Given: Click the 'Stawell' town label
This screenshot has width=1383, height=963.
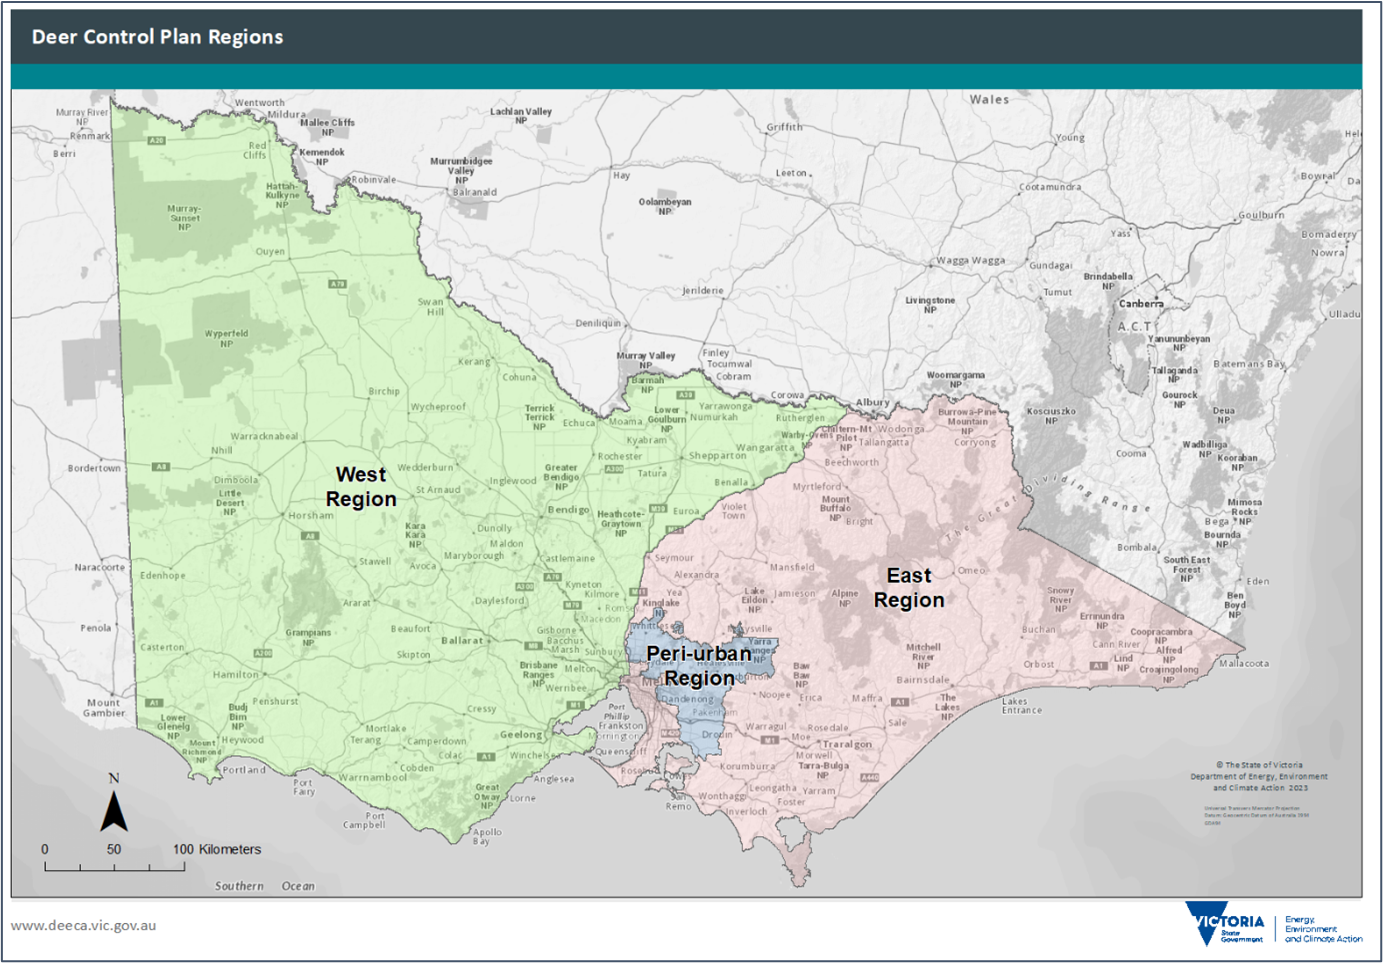Looking at the screenshot, I should point(375,561).
